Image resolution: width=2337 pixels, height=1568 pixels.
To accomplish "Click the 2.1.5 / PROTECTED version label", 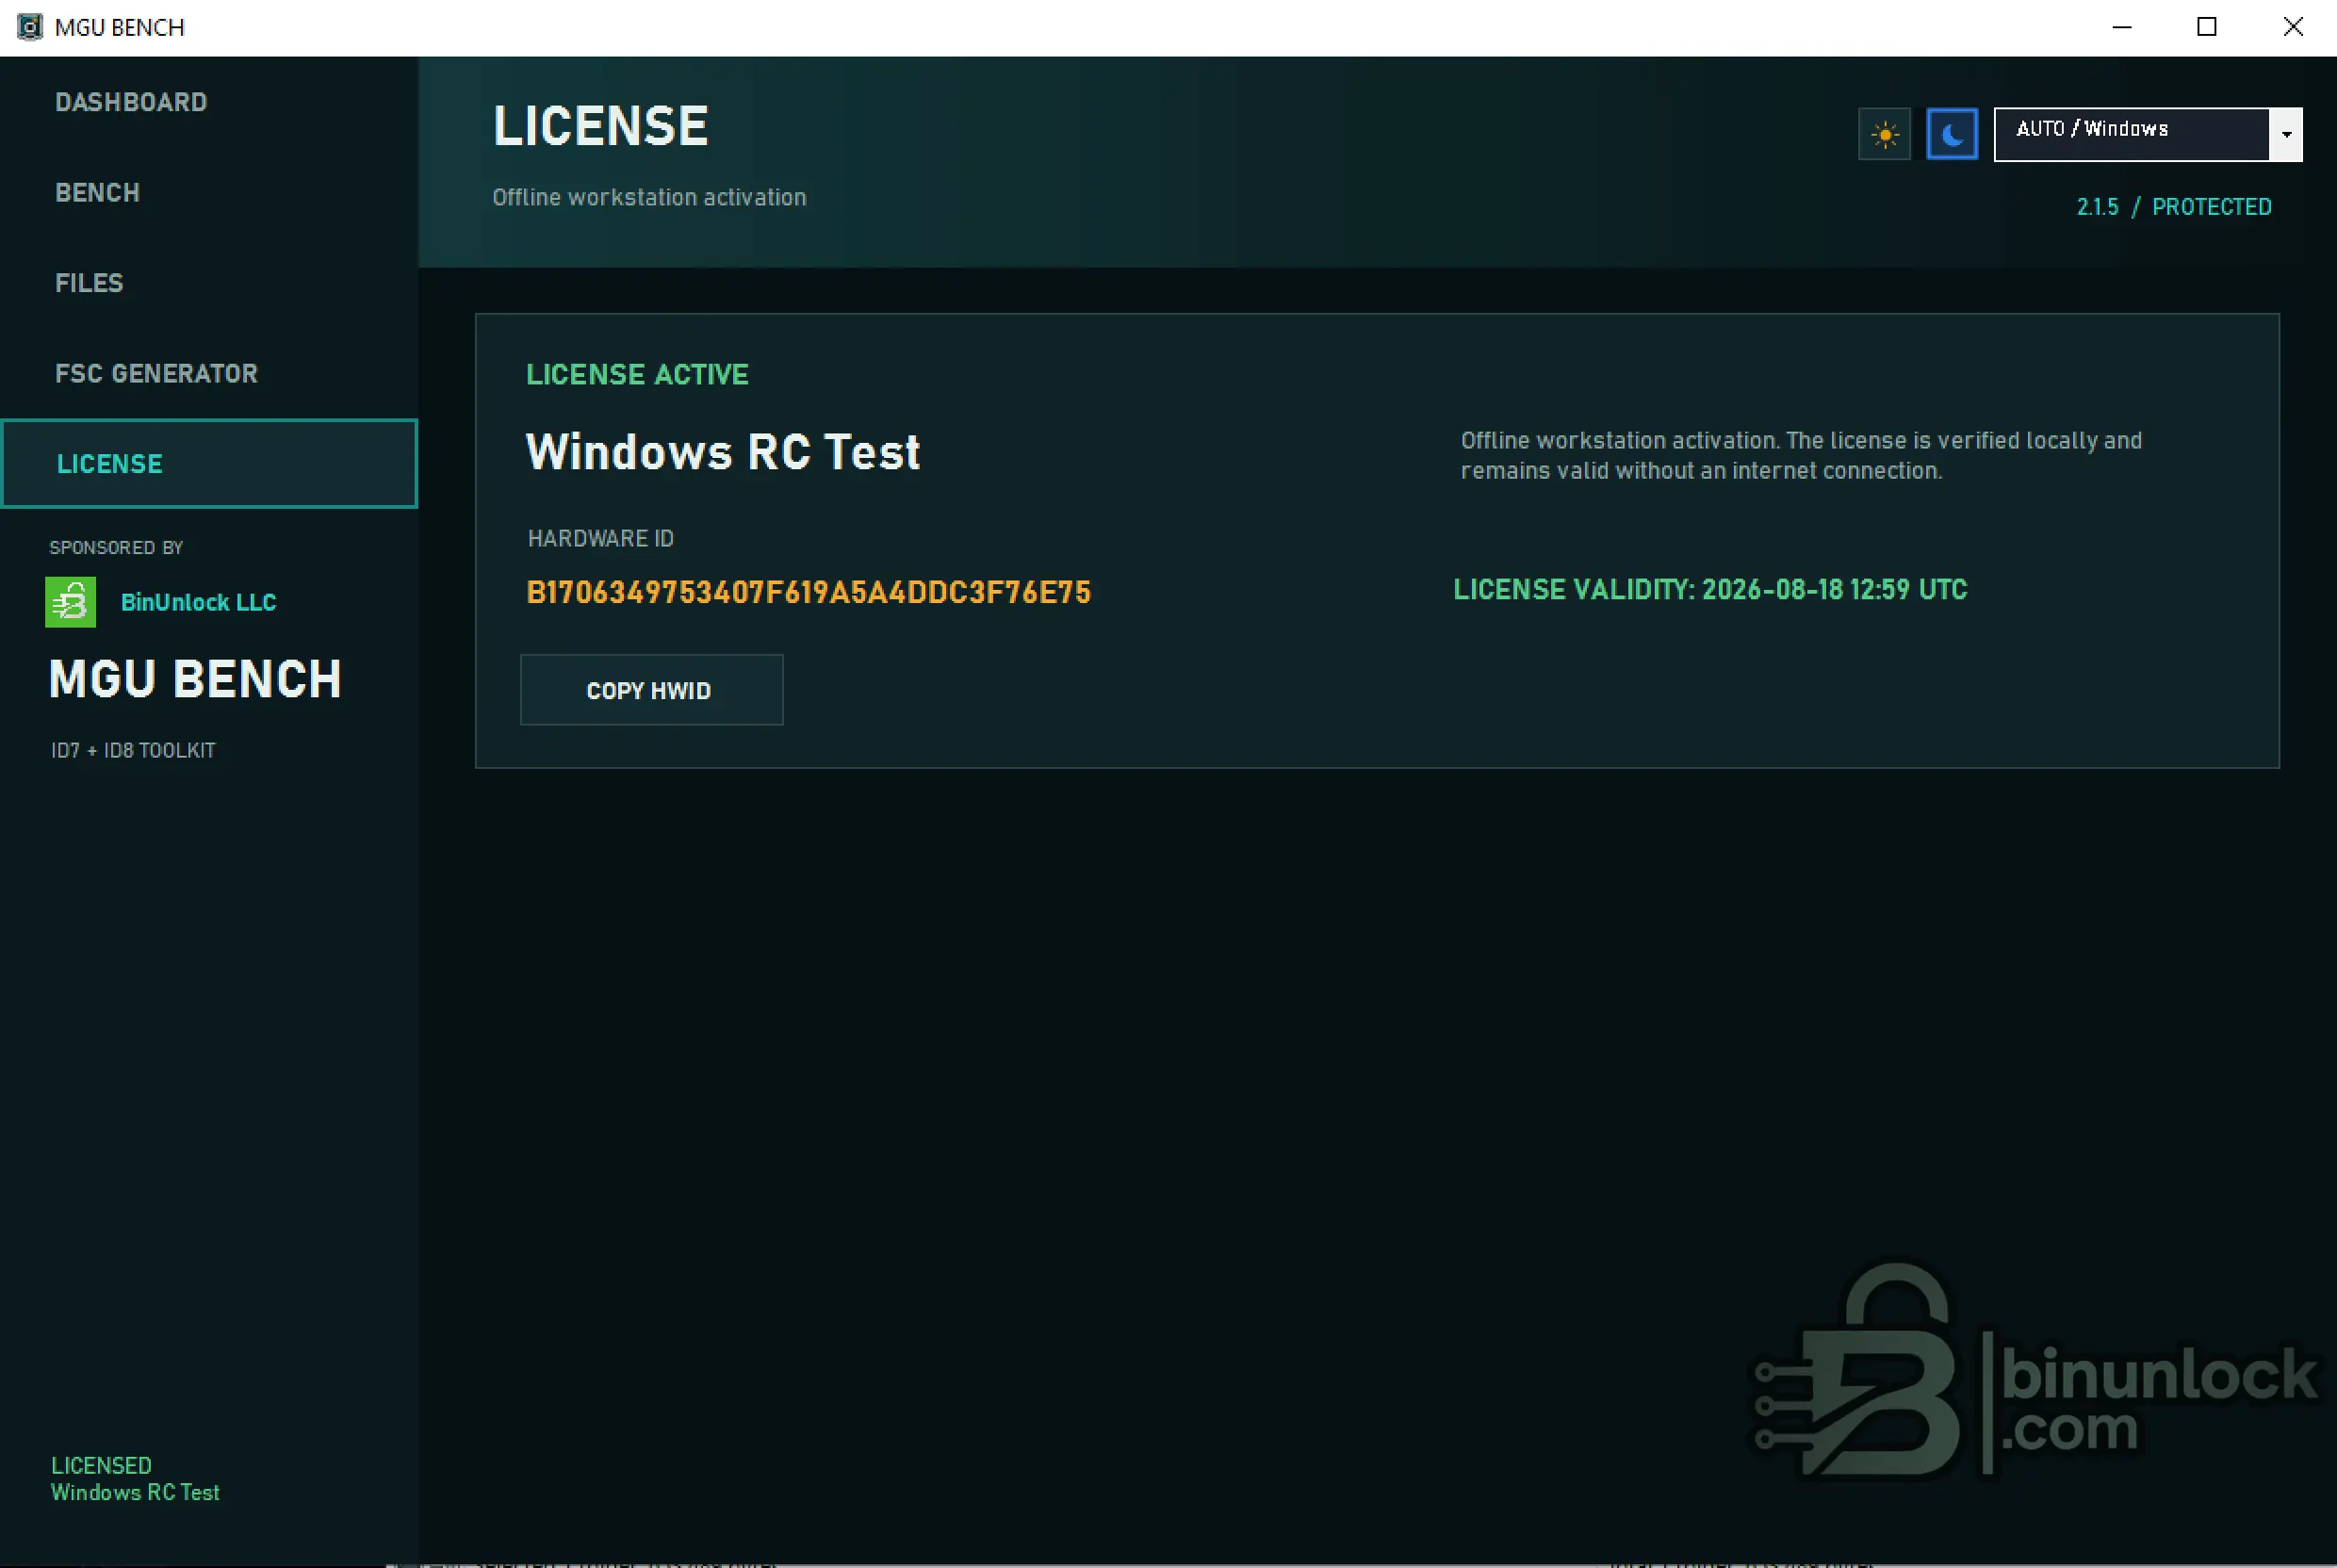I will [x=2174, y=207].
